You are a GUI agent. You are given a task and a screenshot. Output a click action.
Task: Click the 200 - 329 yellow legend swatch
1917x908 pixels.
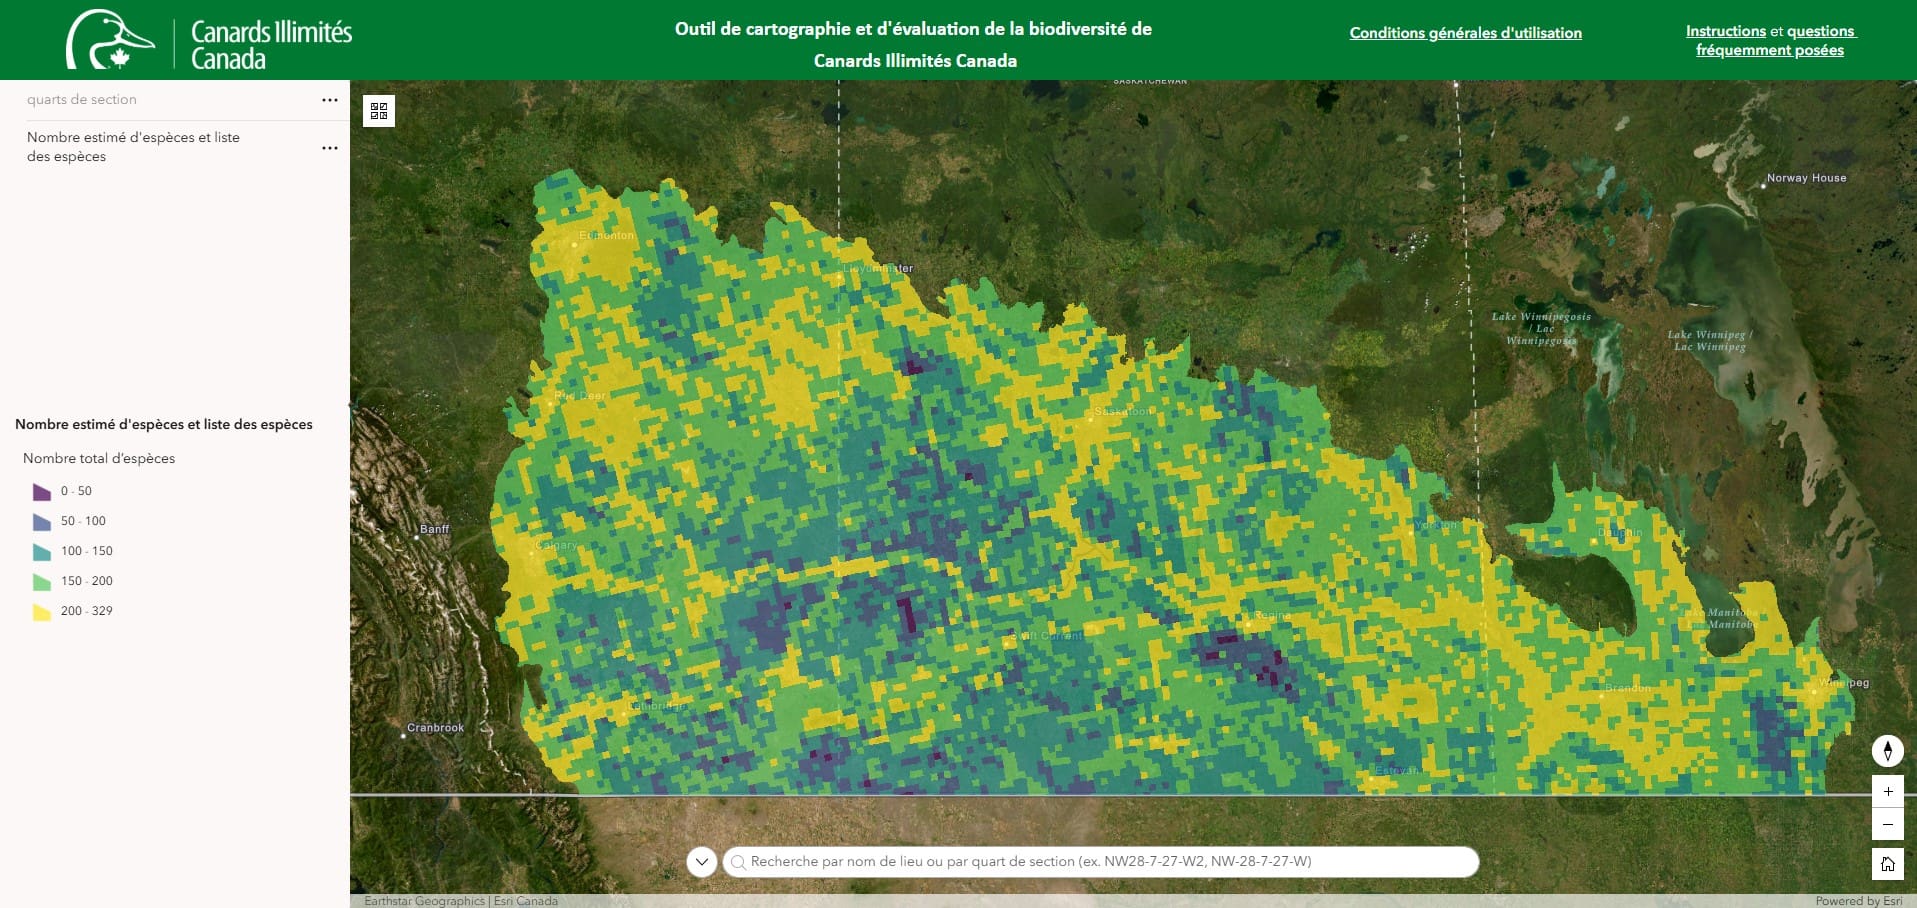42,611
